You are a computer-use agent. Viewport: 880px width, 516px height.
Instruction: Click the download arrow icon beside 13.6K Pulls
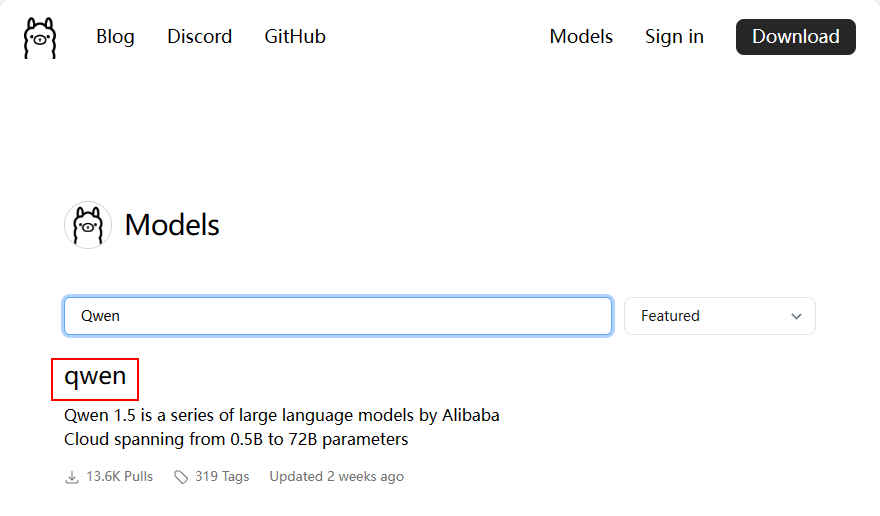pyautogui.click(x=72, y=477)
